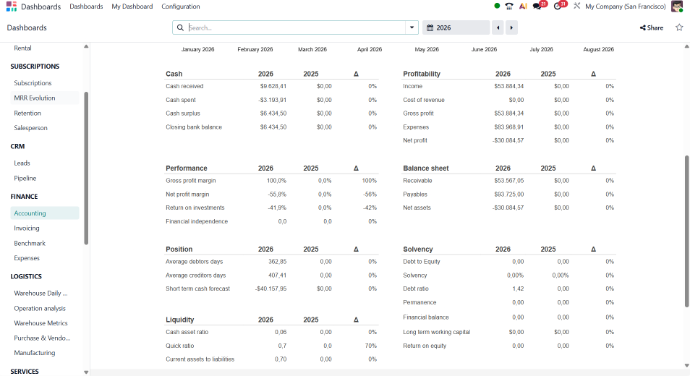Select the Subscriptions dashboard
The image size is (690, 376).
click(33, 83)
